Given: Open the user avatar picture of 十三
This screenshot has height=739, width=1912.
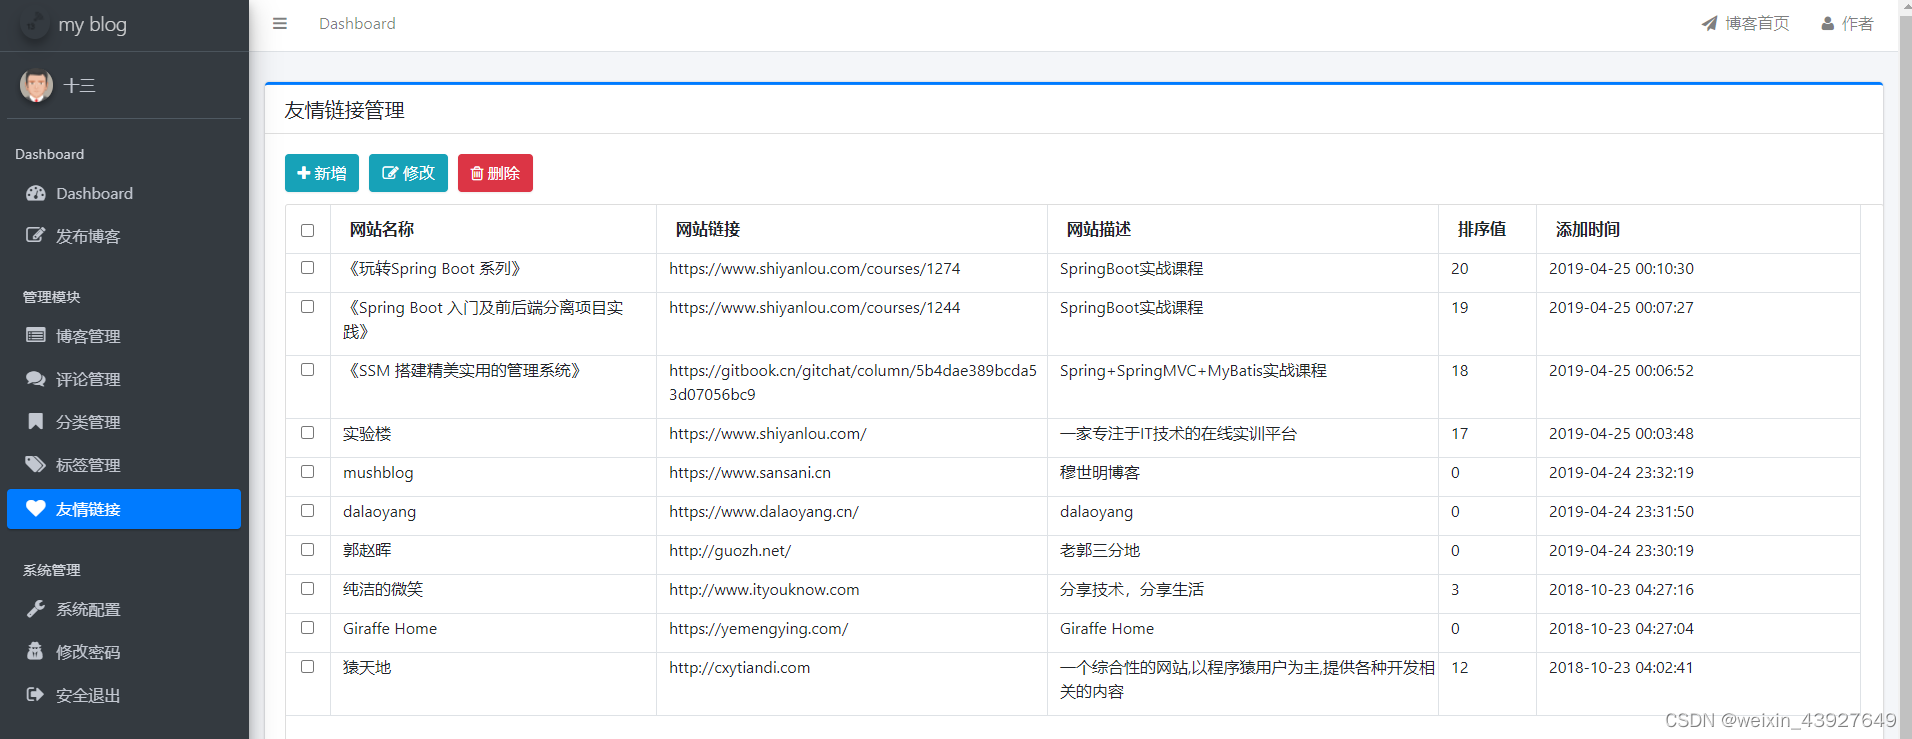Looking at the screenshot, I should coord(36,86).
